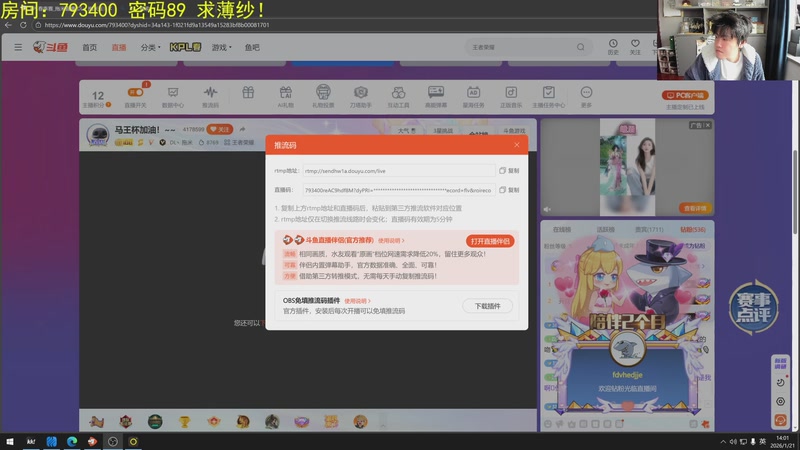This screenshot has width=800, height=450.
Task: Go to 首页 in navigation
Action: pyautogui.click(x=89, y=47)
